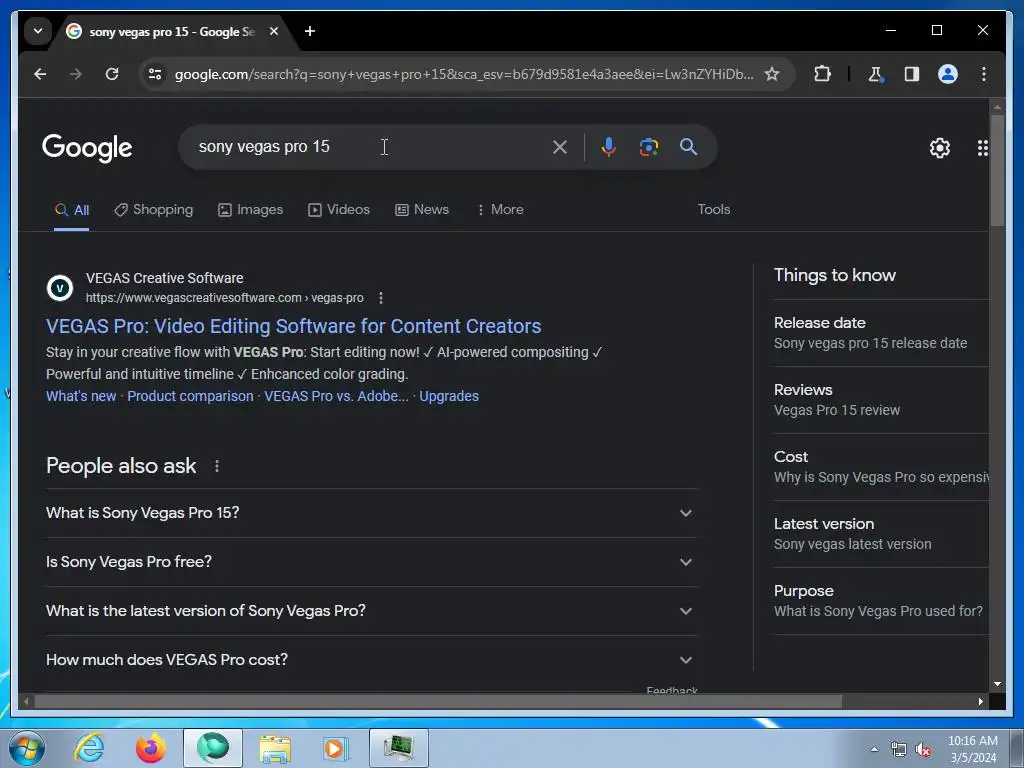
Task: Open Windows Explorer folder in taskbar
Action: coord(275,748)
